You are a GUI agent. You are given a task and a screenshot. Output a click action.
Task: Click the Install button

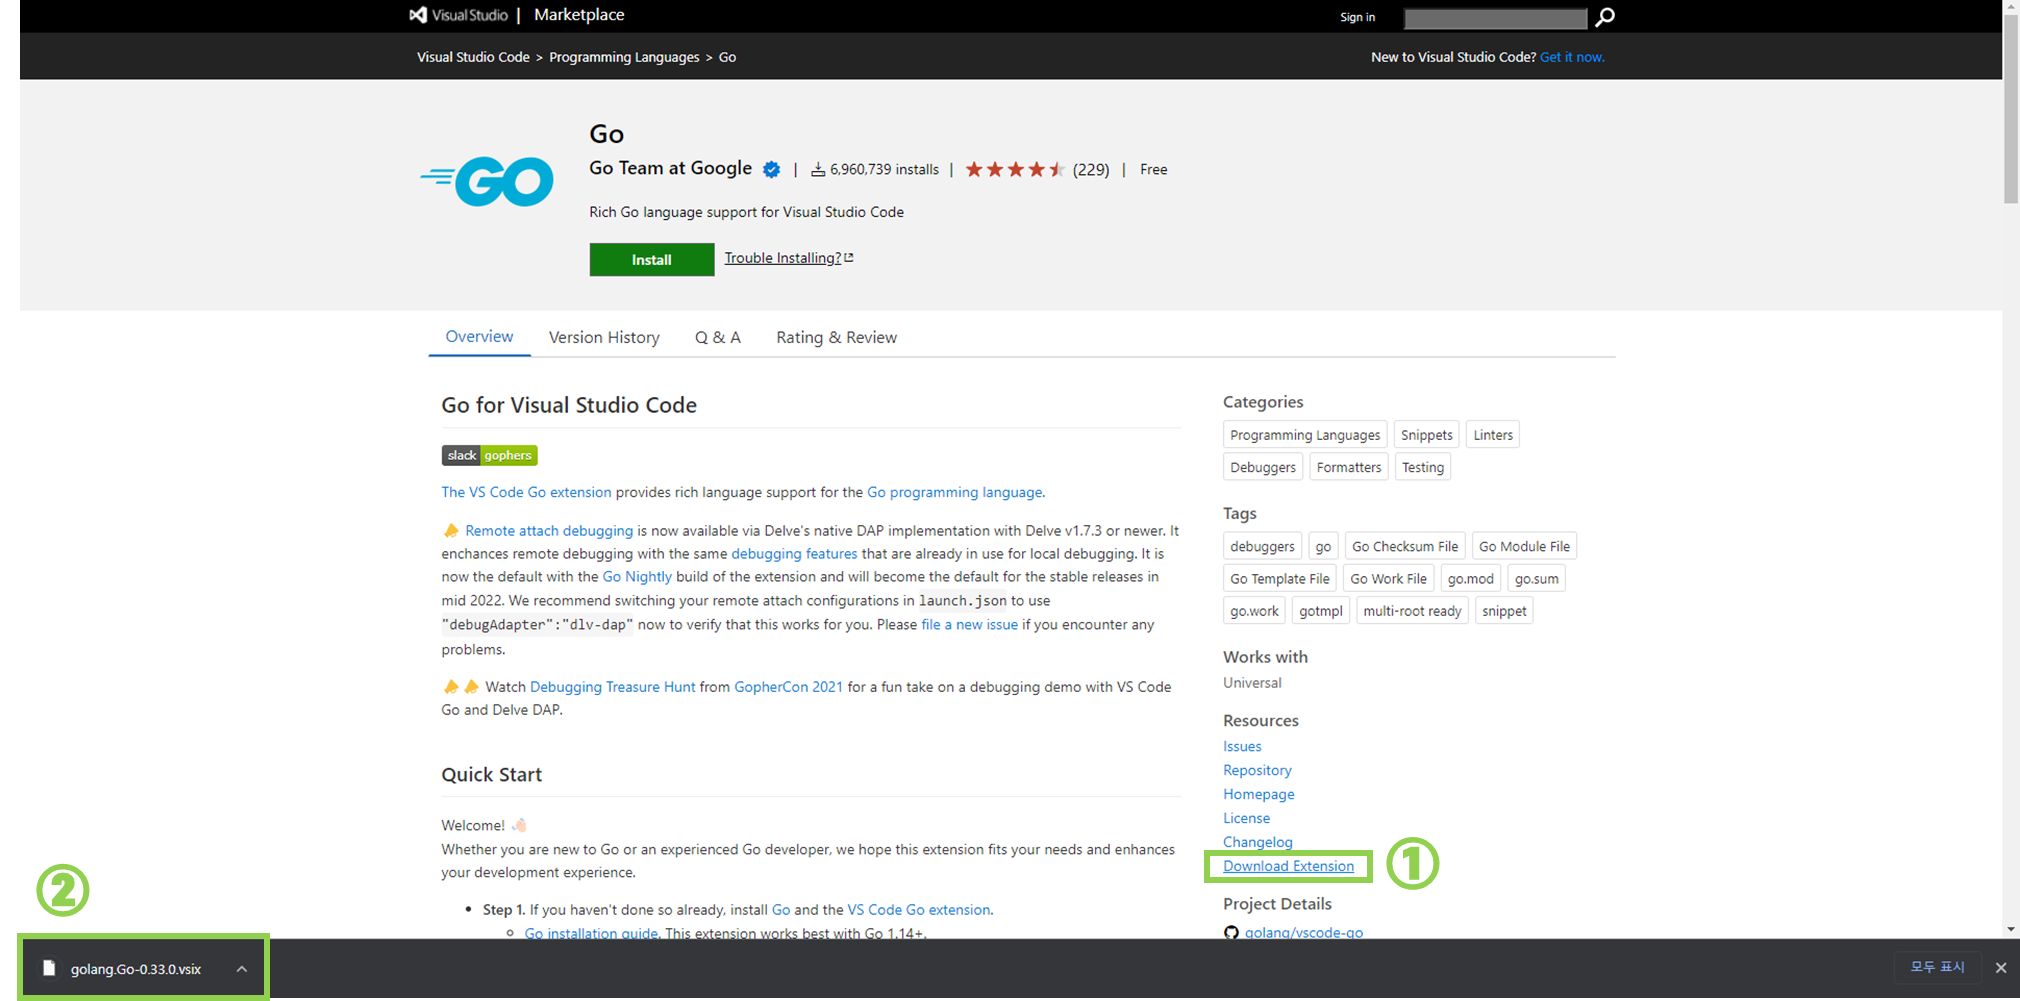click(652, 259)
